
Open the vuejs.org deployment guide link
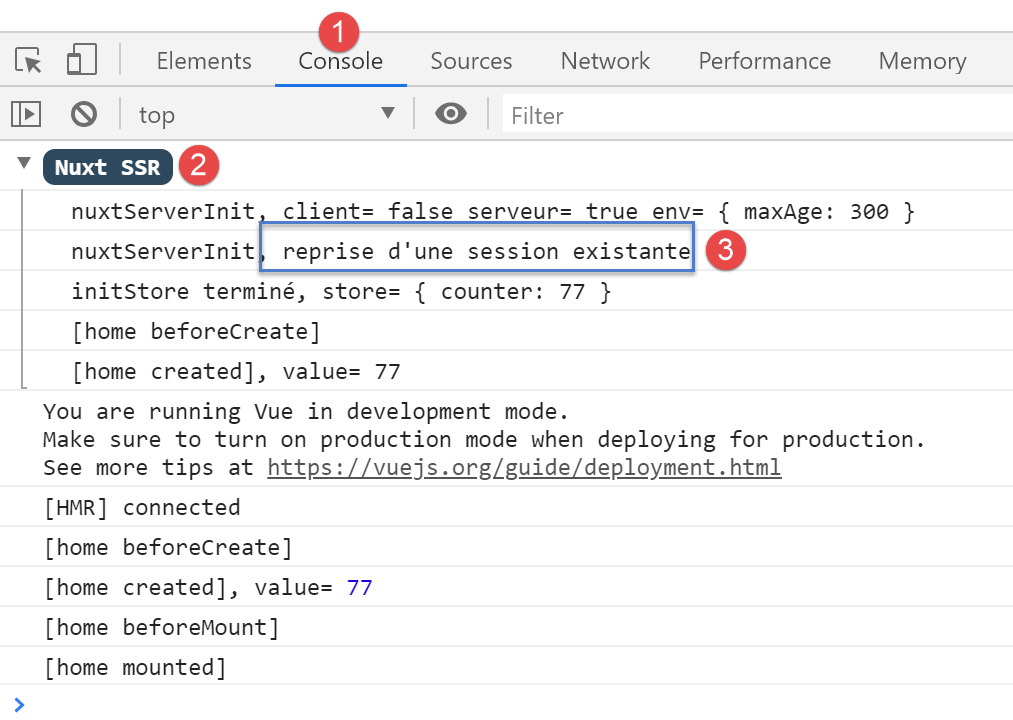click(524, 467)
